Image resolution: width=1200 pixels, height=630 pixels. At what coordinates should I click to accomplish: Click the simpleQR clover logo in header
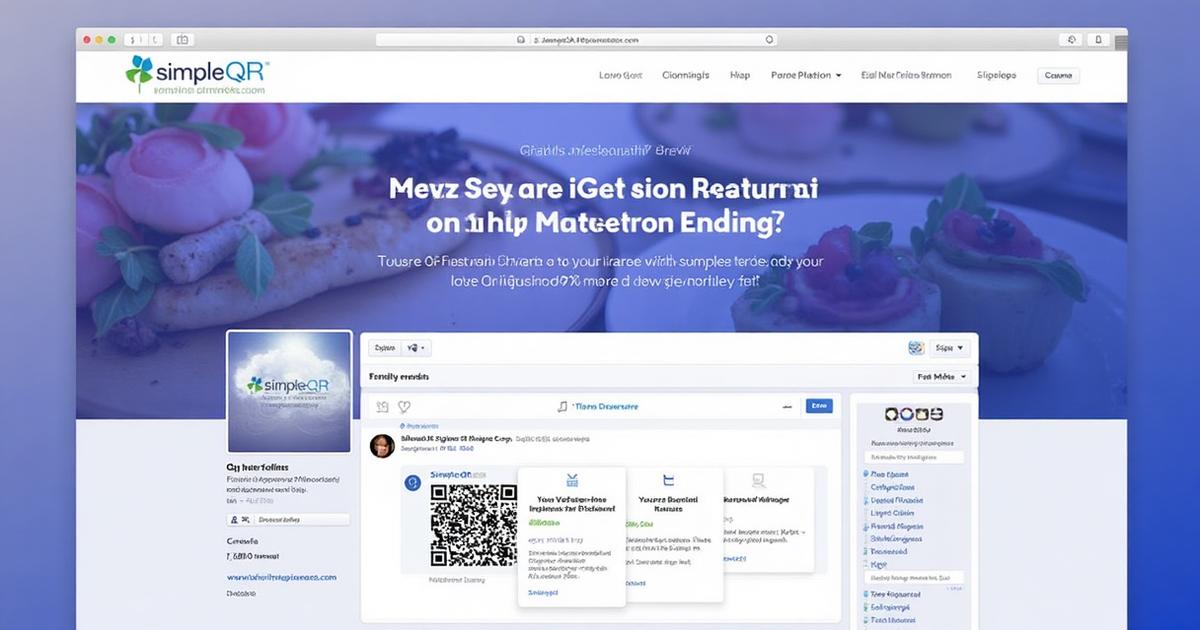click(x=140, y=70)
